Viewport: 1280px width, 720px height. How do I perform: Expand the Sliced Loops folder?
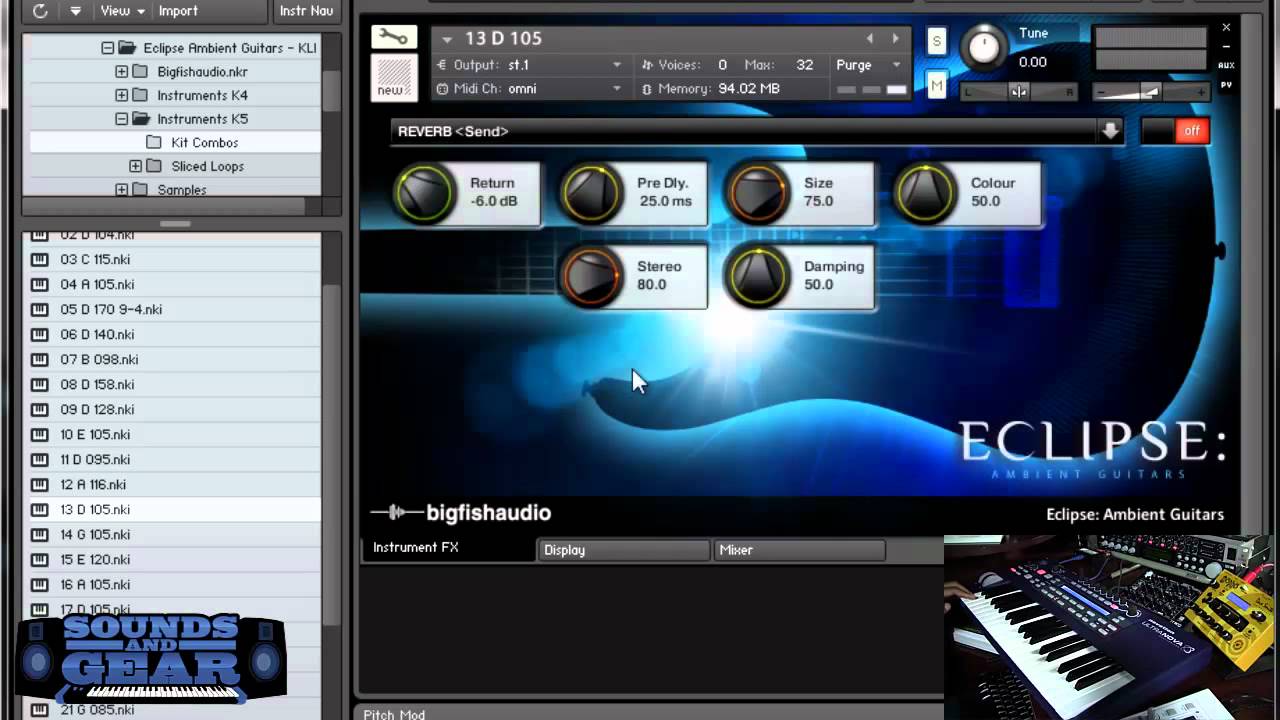(x=135, y=166)
